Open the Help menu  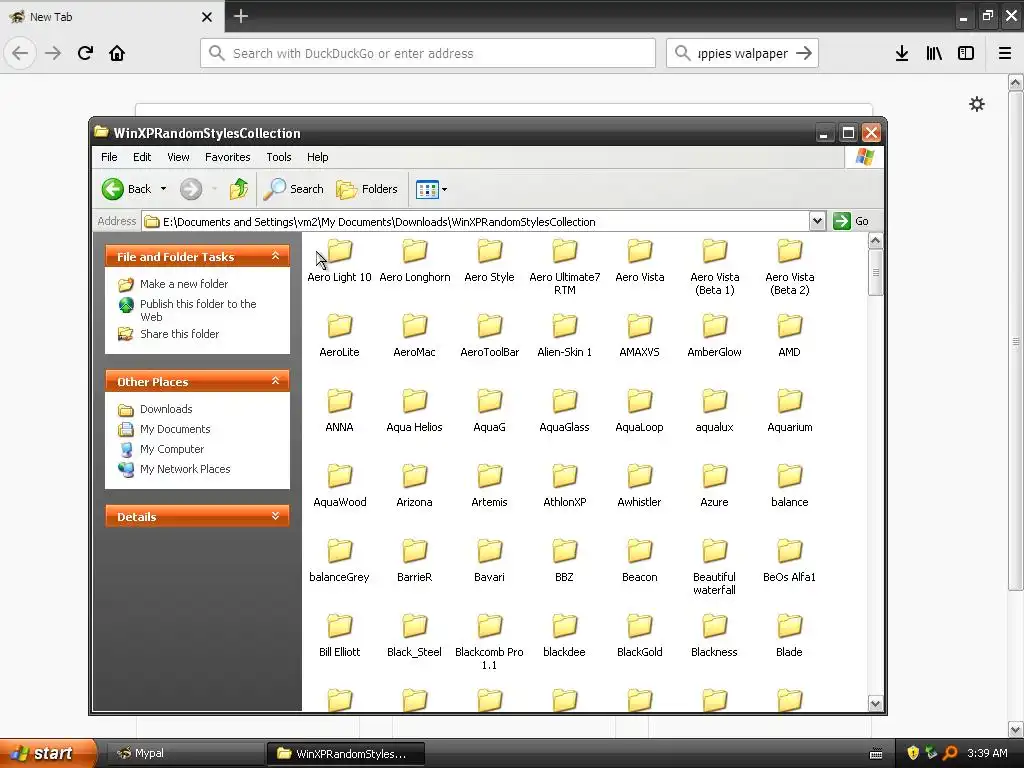click(x=317, y=157)
